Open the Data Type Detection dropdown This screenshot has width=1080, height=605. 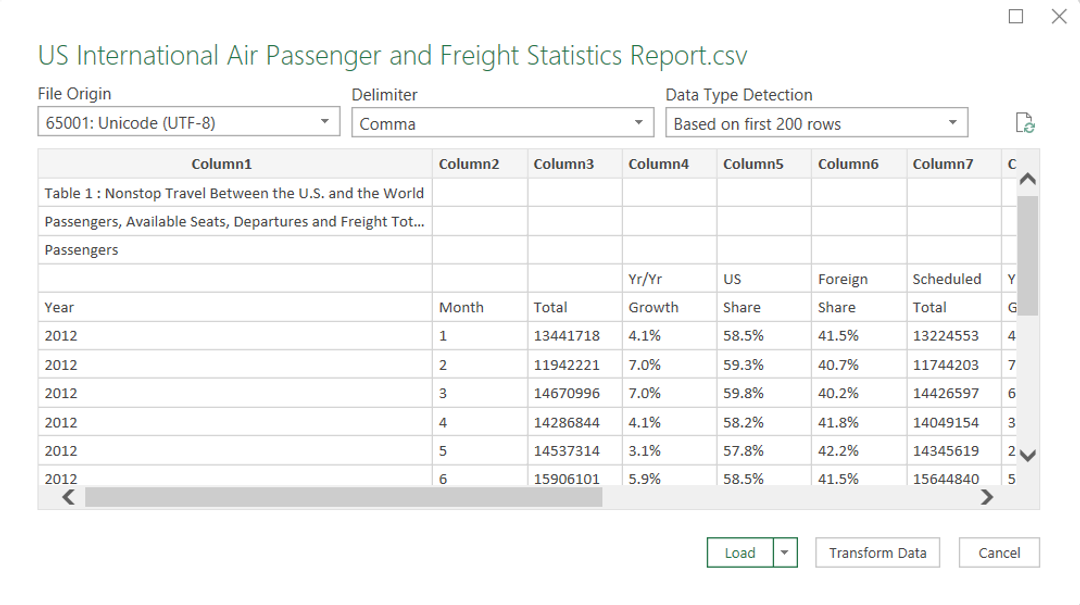[x=816, y=123]
